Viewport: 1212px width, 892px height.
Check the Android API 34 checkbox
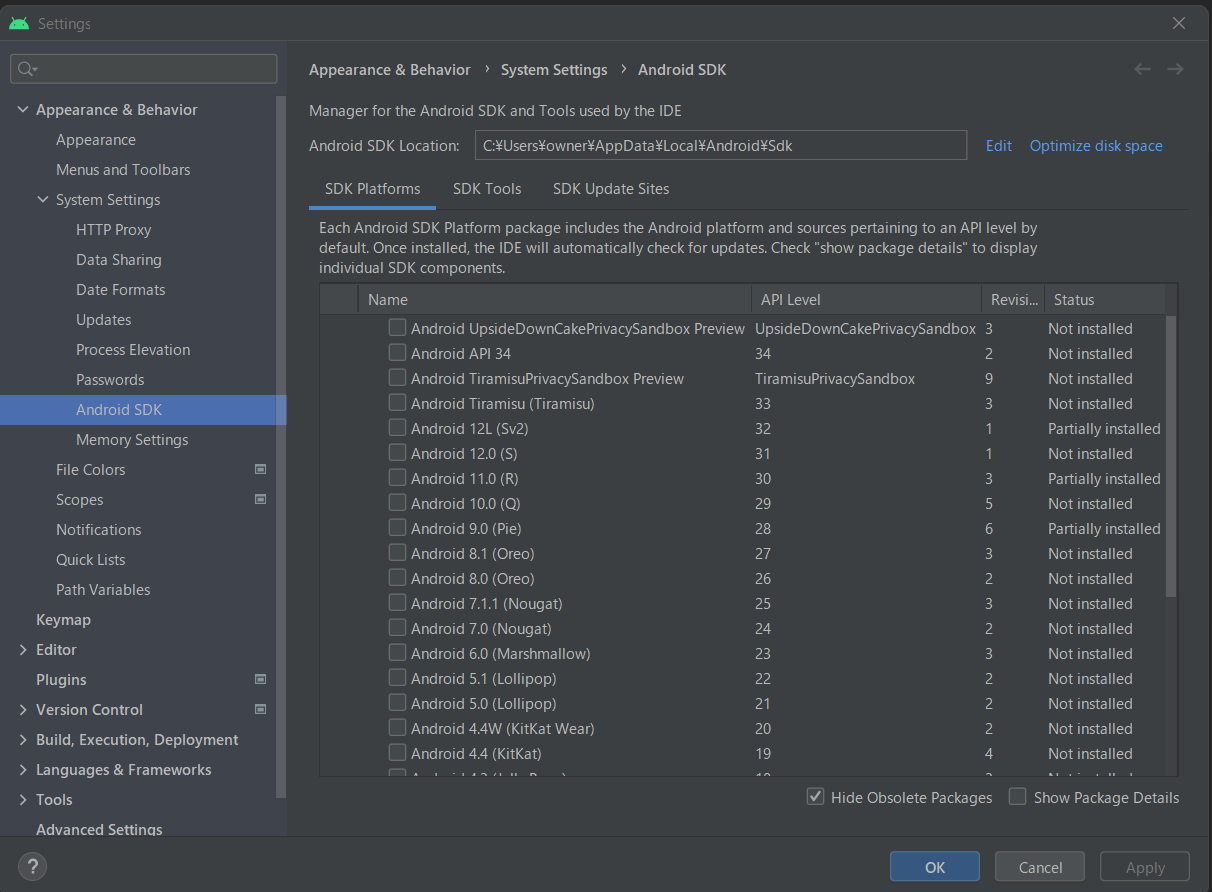397,353
